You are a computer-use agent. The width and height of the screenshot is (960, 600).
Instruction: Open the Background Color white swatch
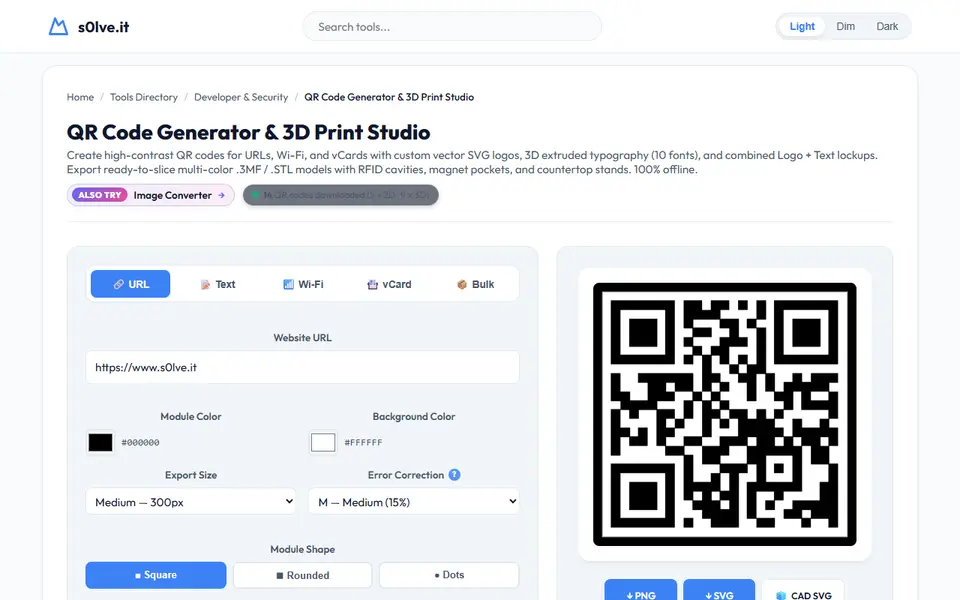(323, 442)
